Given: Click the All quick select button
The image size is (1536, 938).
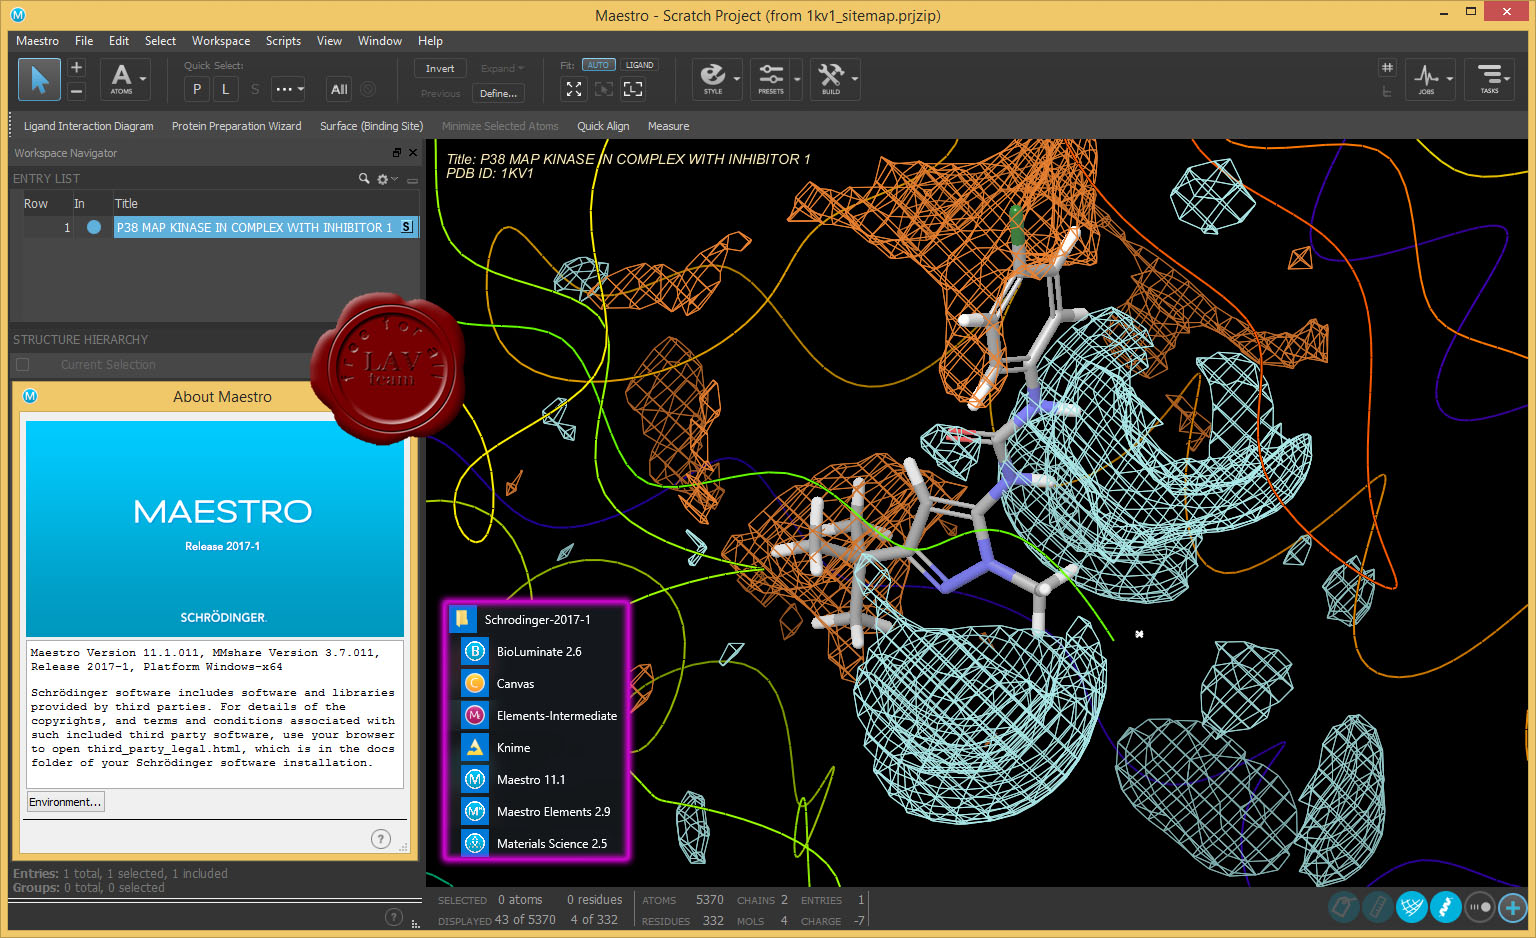Looking at the screenshot, I should [339, 89].
